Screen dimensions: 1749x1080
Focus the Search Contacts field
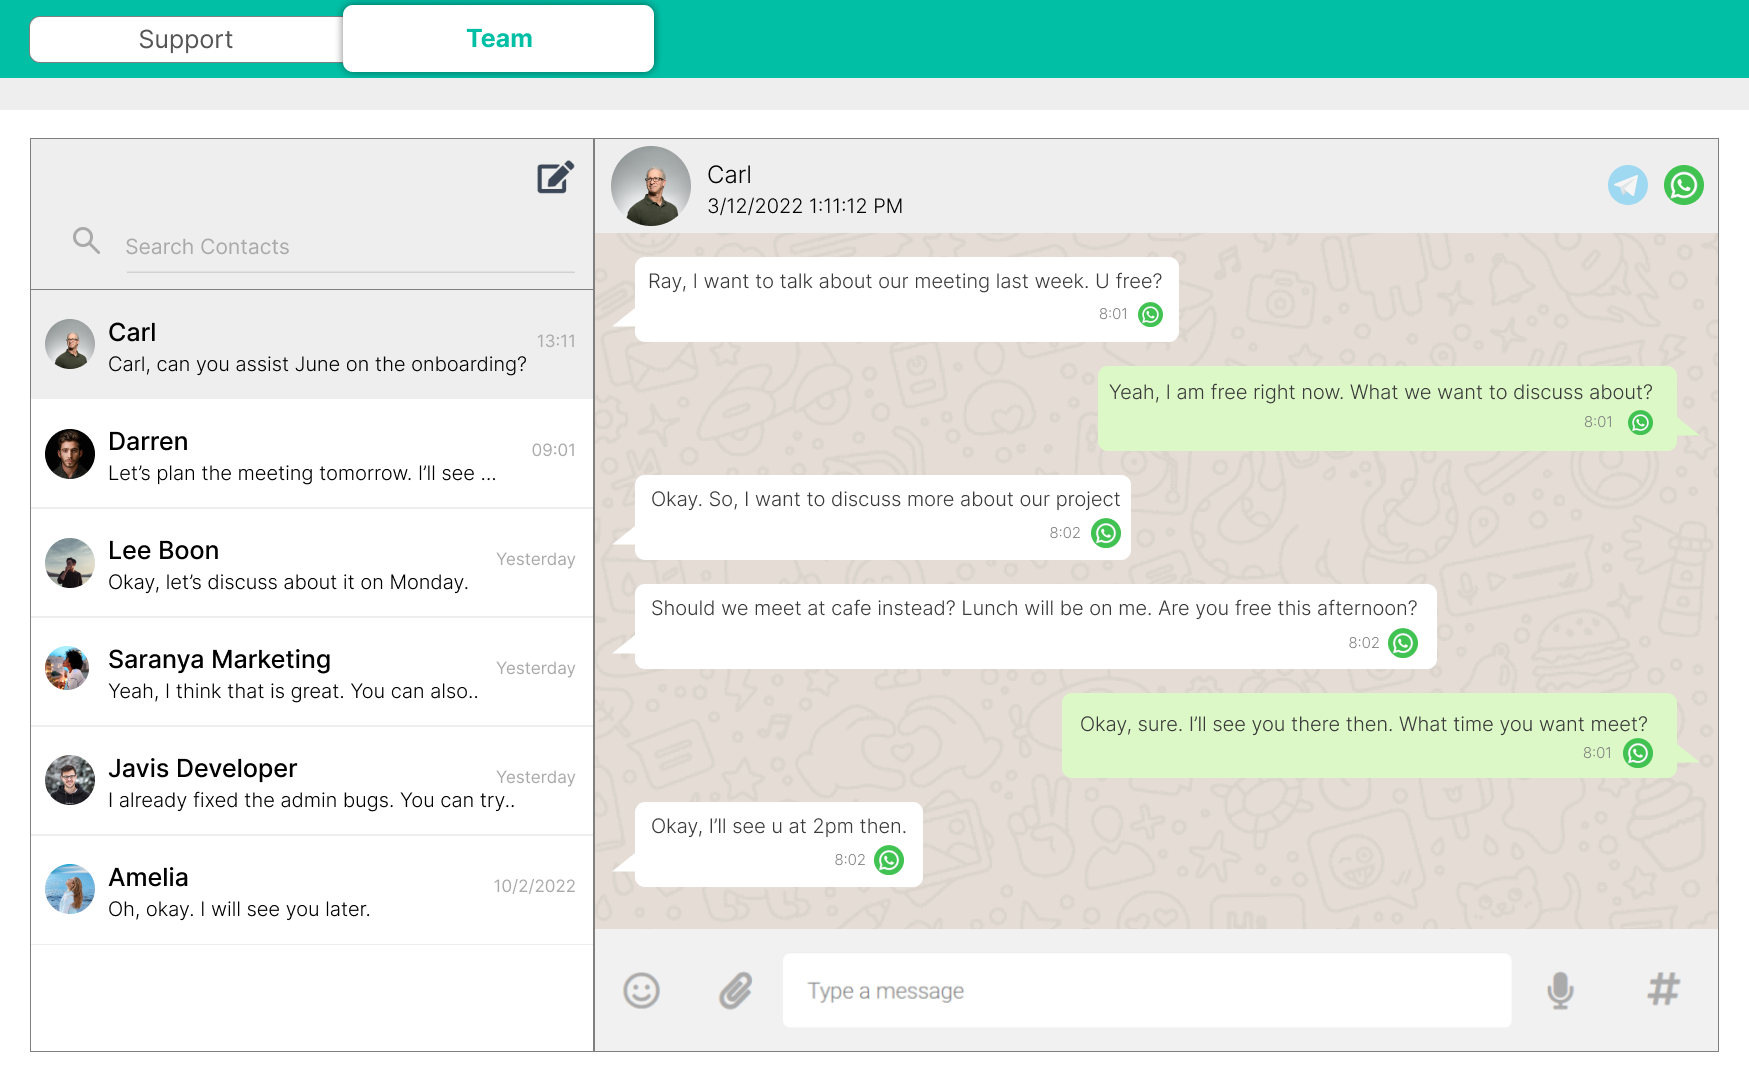click(x=349, y=247)
